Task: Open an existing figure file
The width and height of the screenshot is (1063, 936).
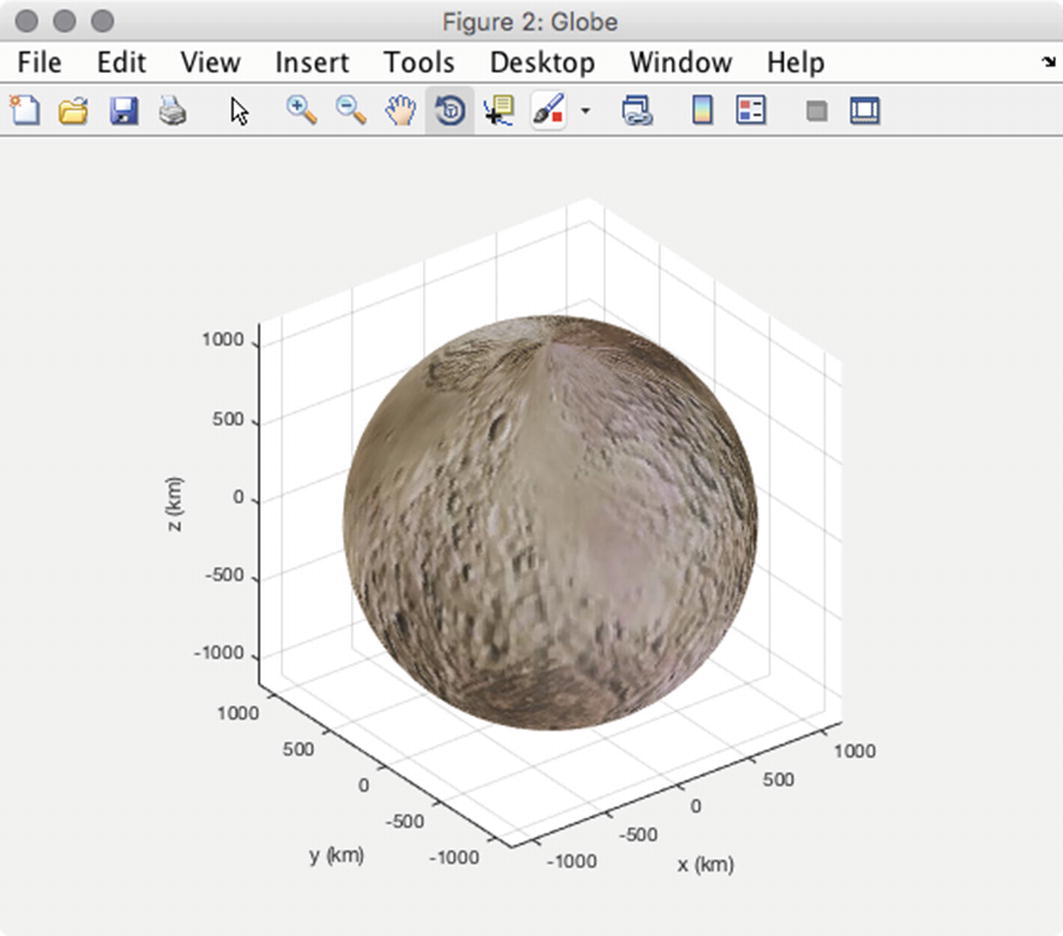Action: pyautogui.click(x=74, y=111)
